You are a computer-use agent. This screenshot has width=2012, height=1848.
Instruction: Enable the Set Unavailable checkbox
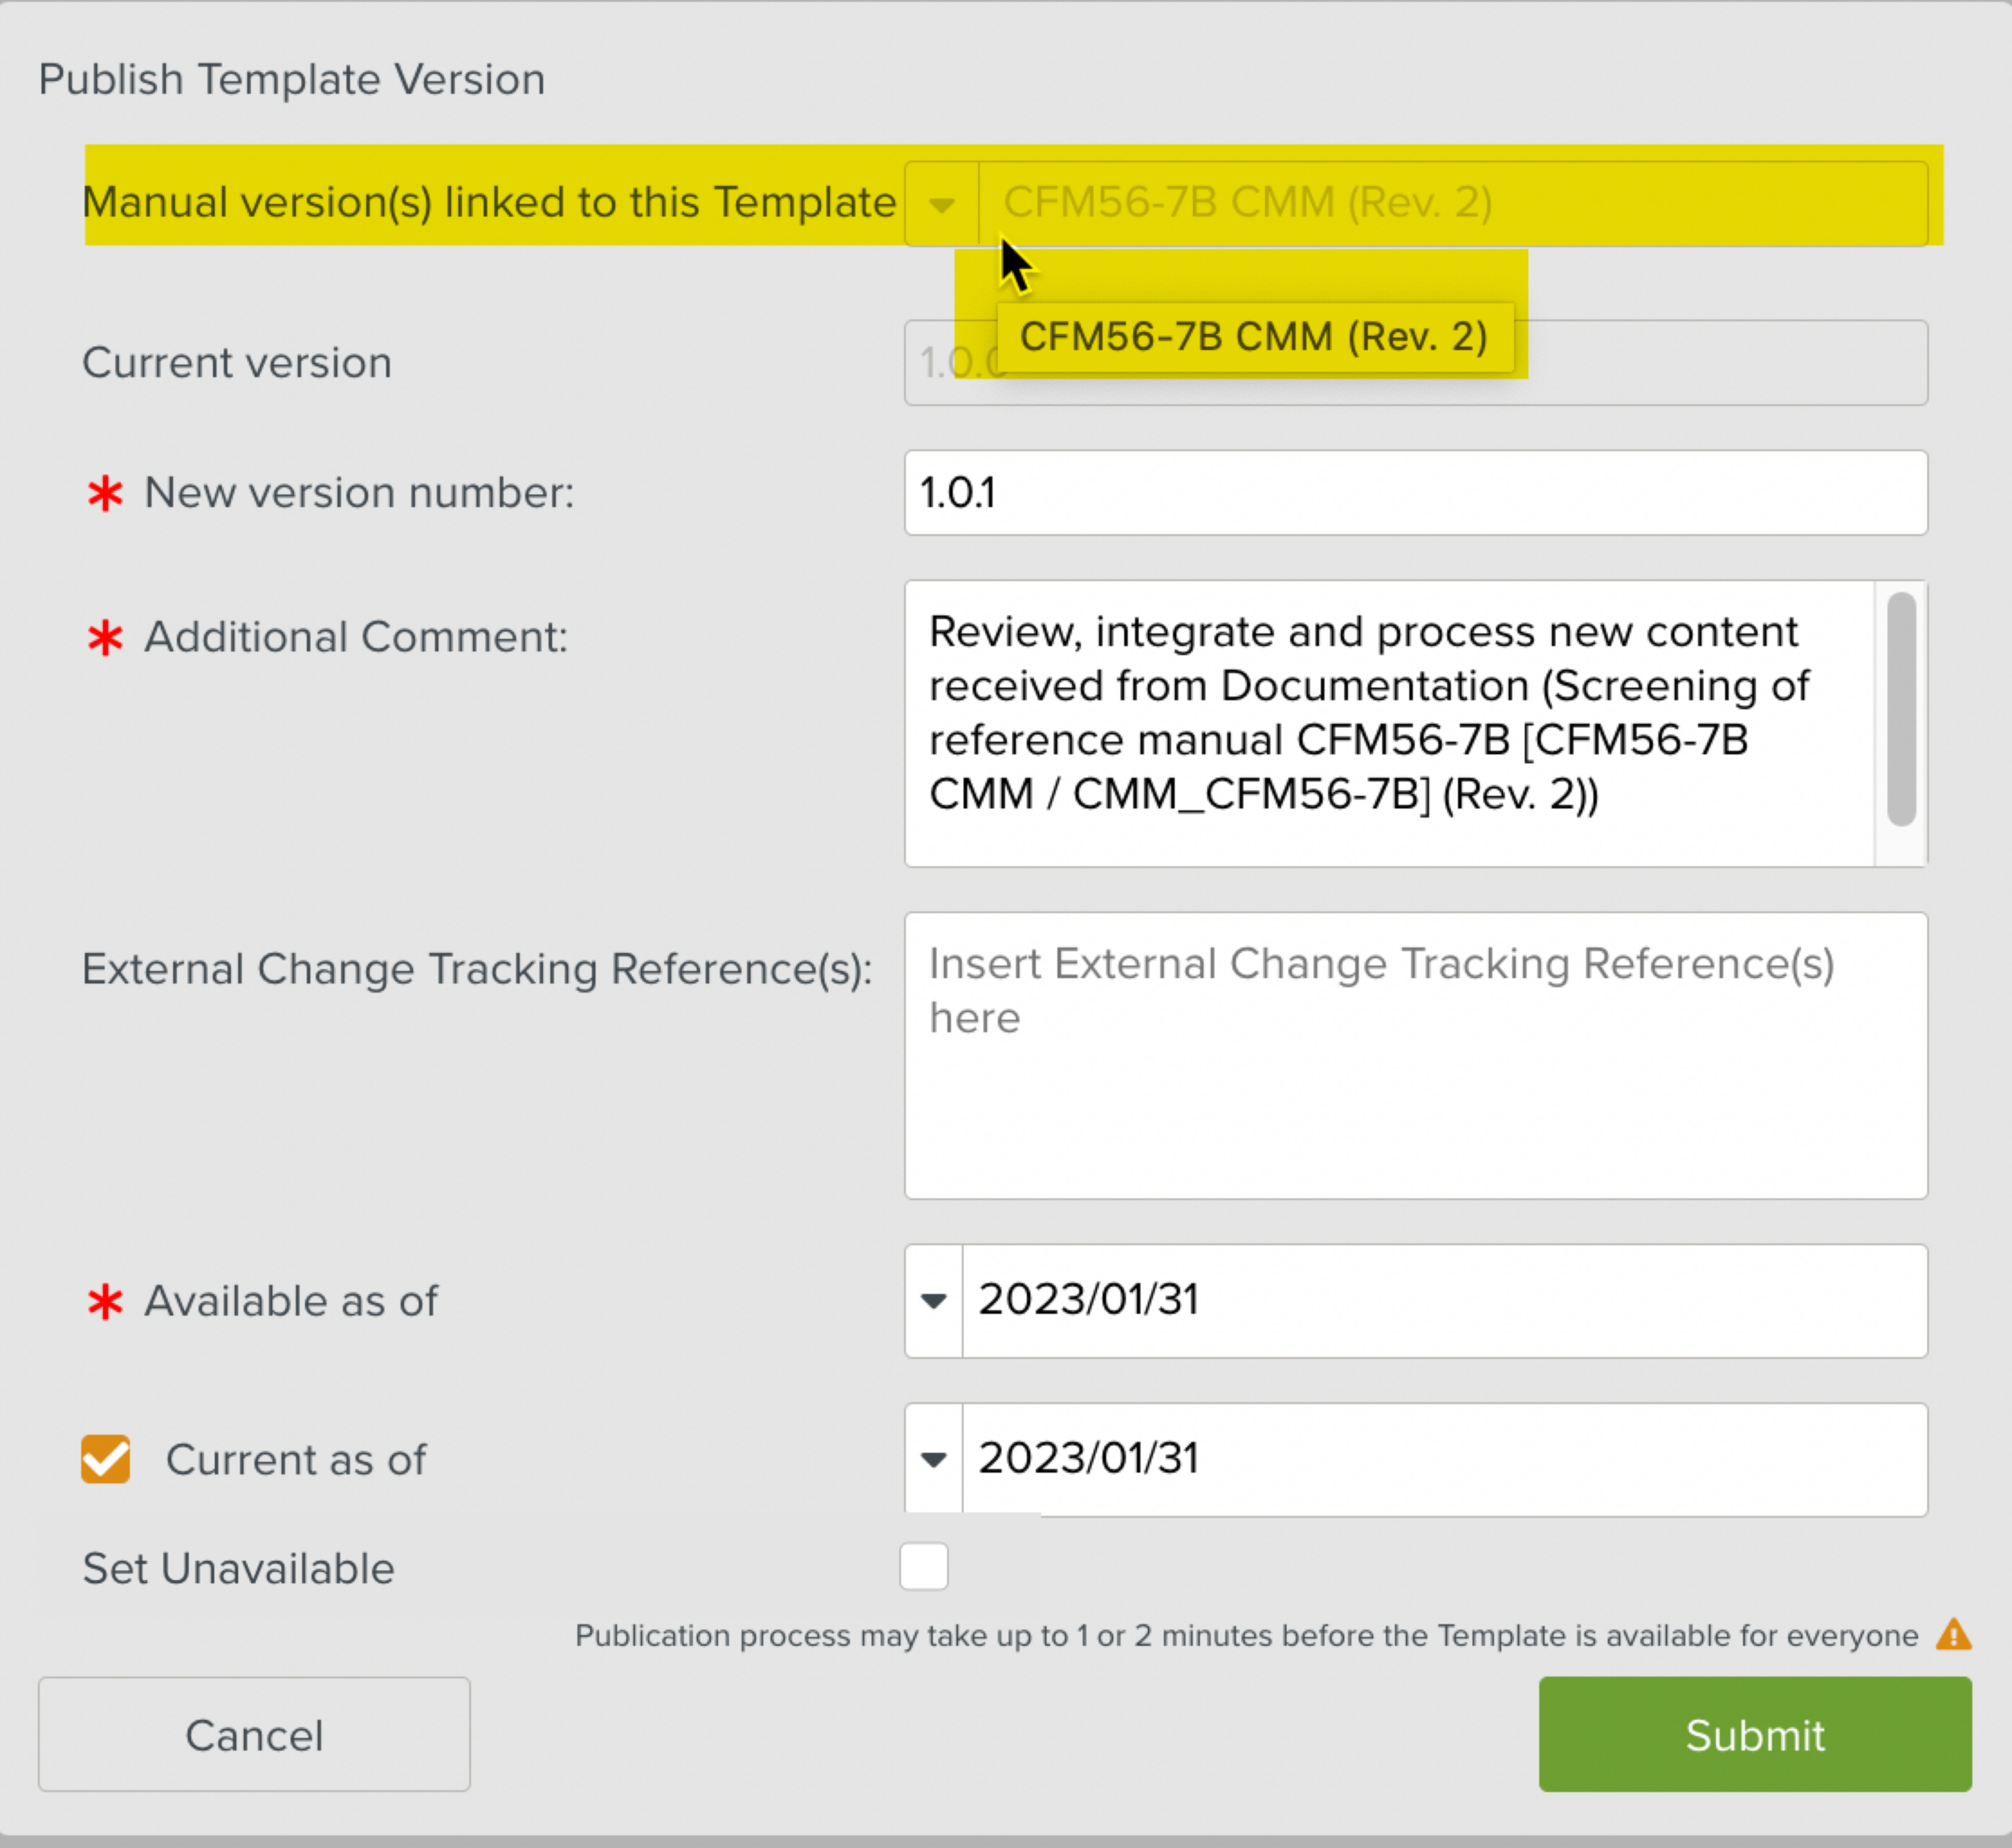pos(923,1566)
